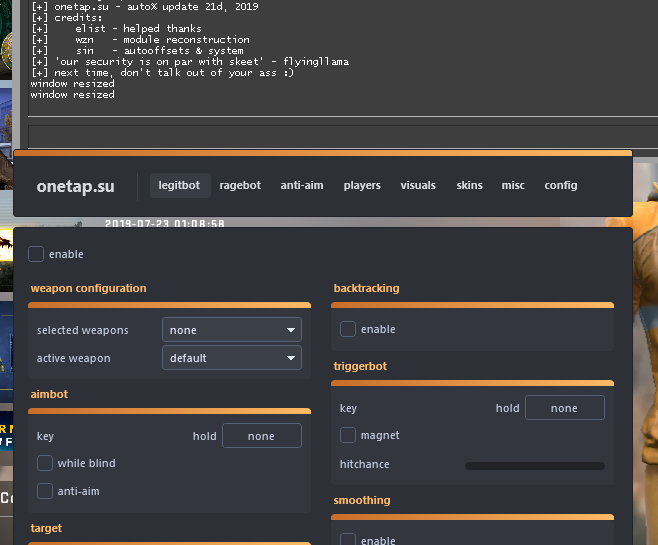This screenshot has height=545, width=658.
Task: Open the skins tab
Action: (x=469, y=185)
